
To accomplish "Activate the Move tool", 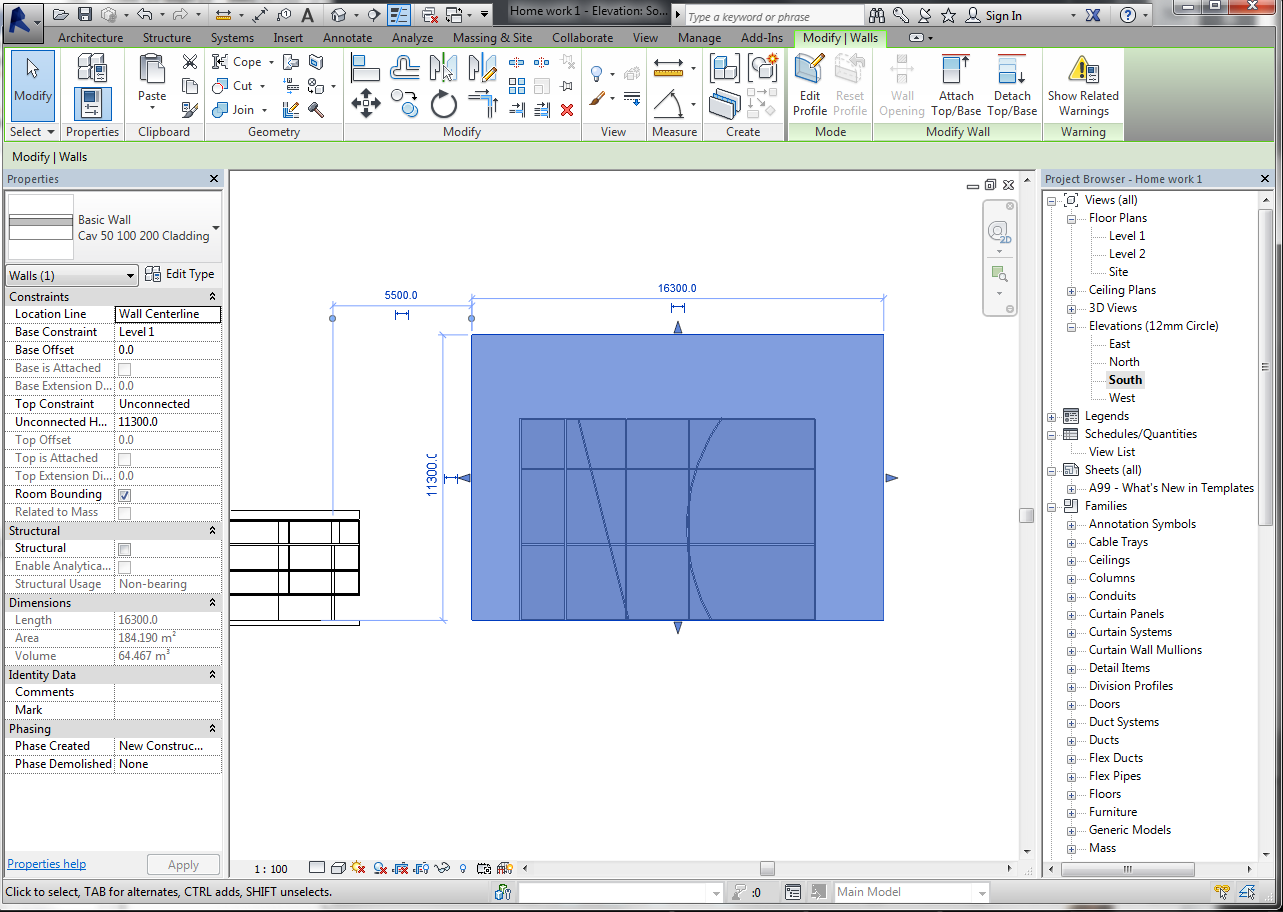I will click(x=366, y=103).
